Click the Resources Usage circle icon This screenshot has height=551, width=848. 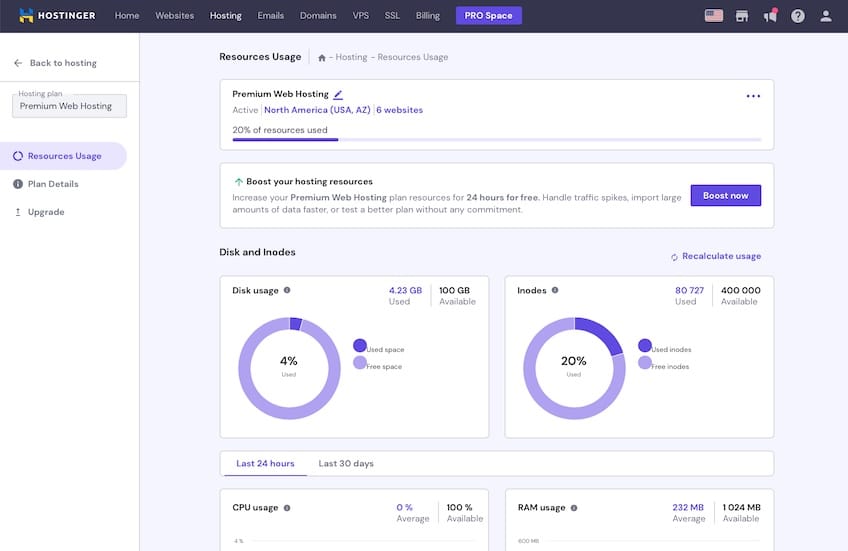tap(18, 156)
